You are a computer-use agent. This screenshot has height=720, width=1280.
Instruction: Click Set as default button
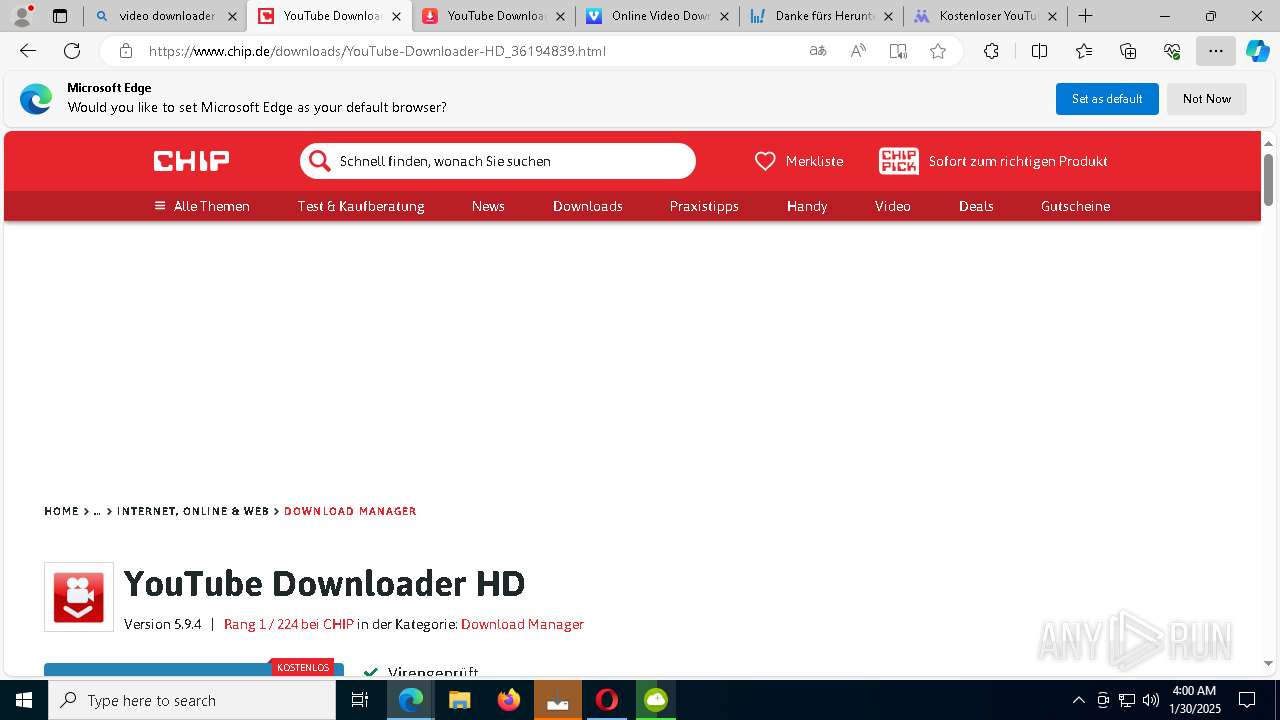[x=1107, y=99]
